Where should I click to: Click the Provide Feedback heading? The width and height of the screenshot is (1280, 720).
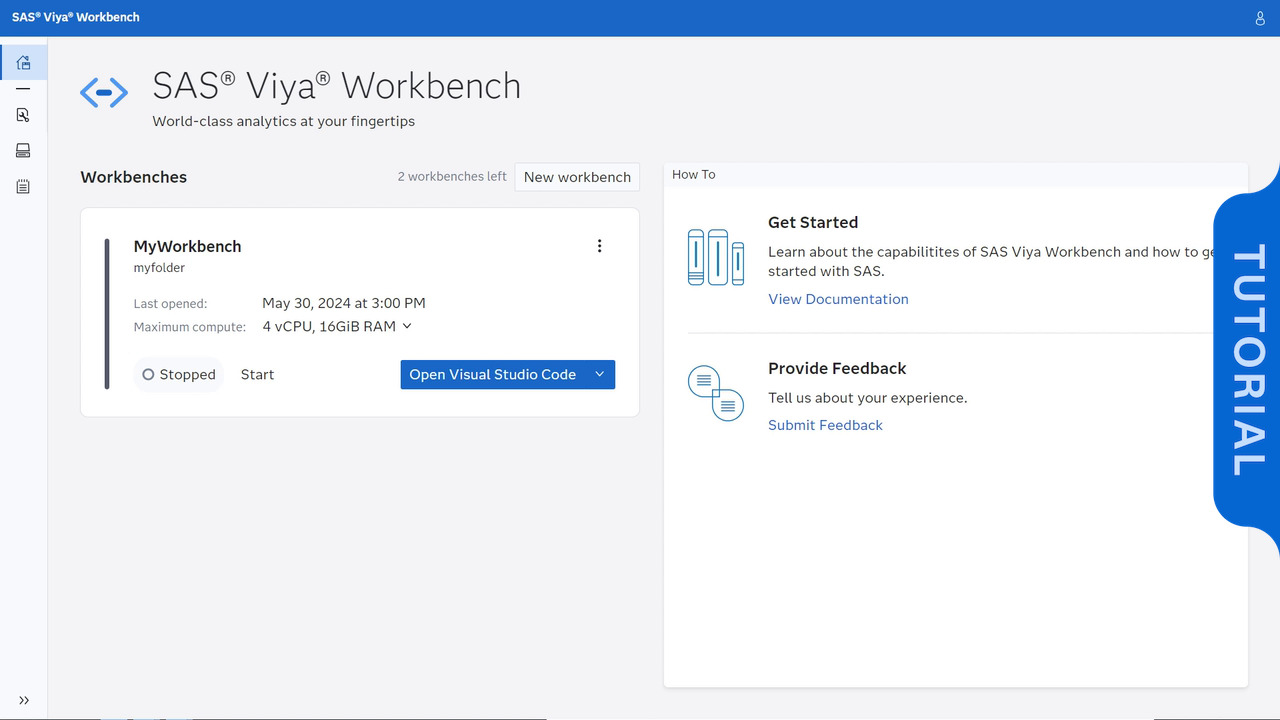(x=837, y=368)
